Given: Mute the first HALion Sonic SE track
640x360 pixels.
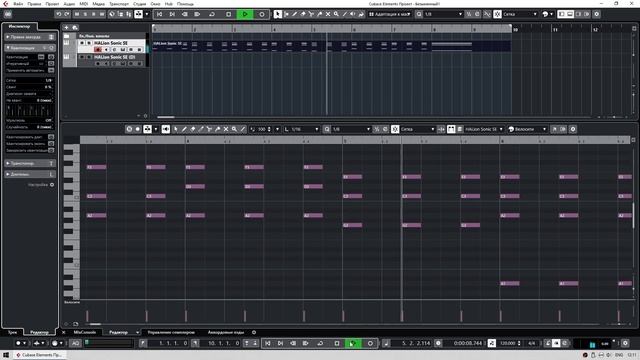Looking at the screenshot, I should pyautogui.click(x=82, y=43).
